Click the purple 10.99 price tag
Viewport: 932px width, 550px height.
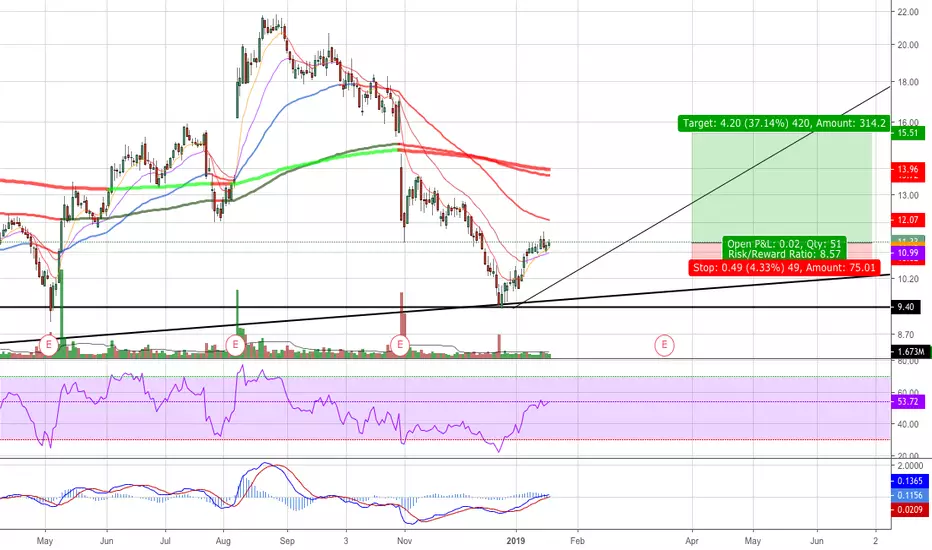pyautogui.click(x=908, y=253)
